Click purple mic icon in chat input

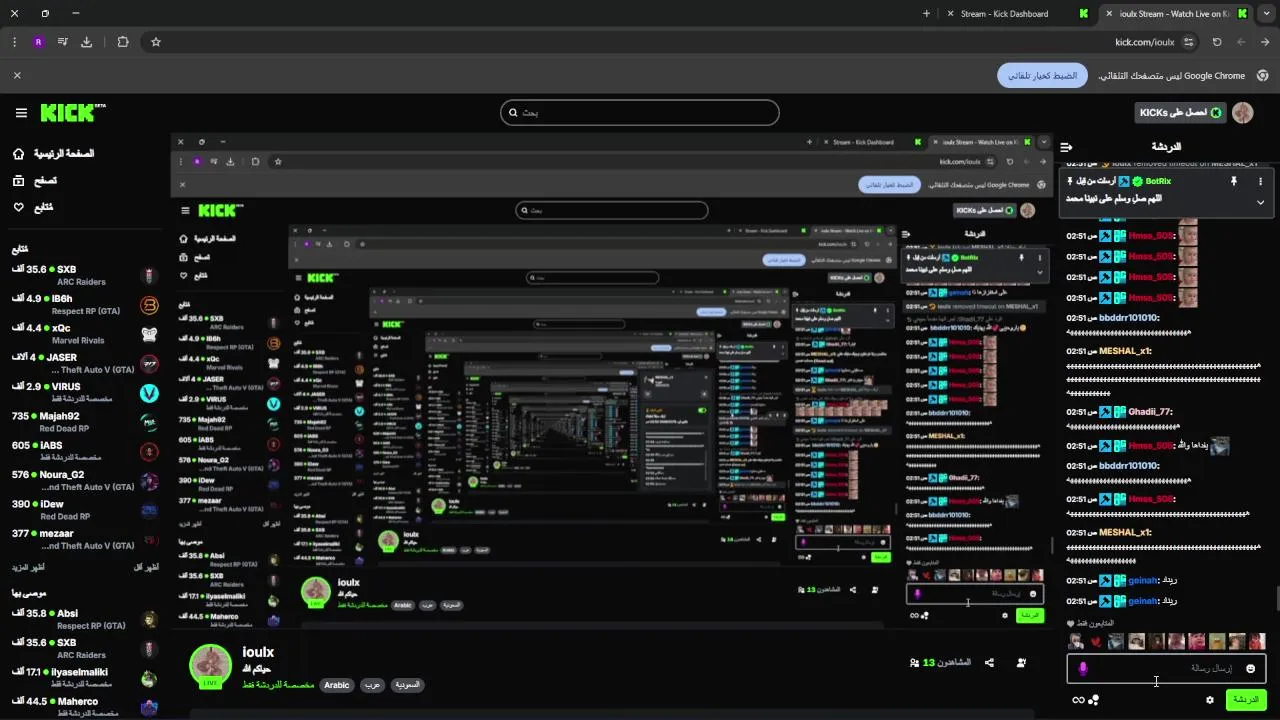point(1083,668)
